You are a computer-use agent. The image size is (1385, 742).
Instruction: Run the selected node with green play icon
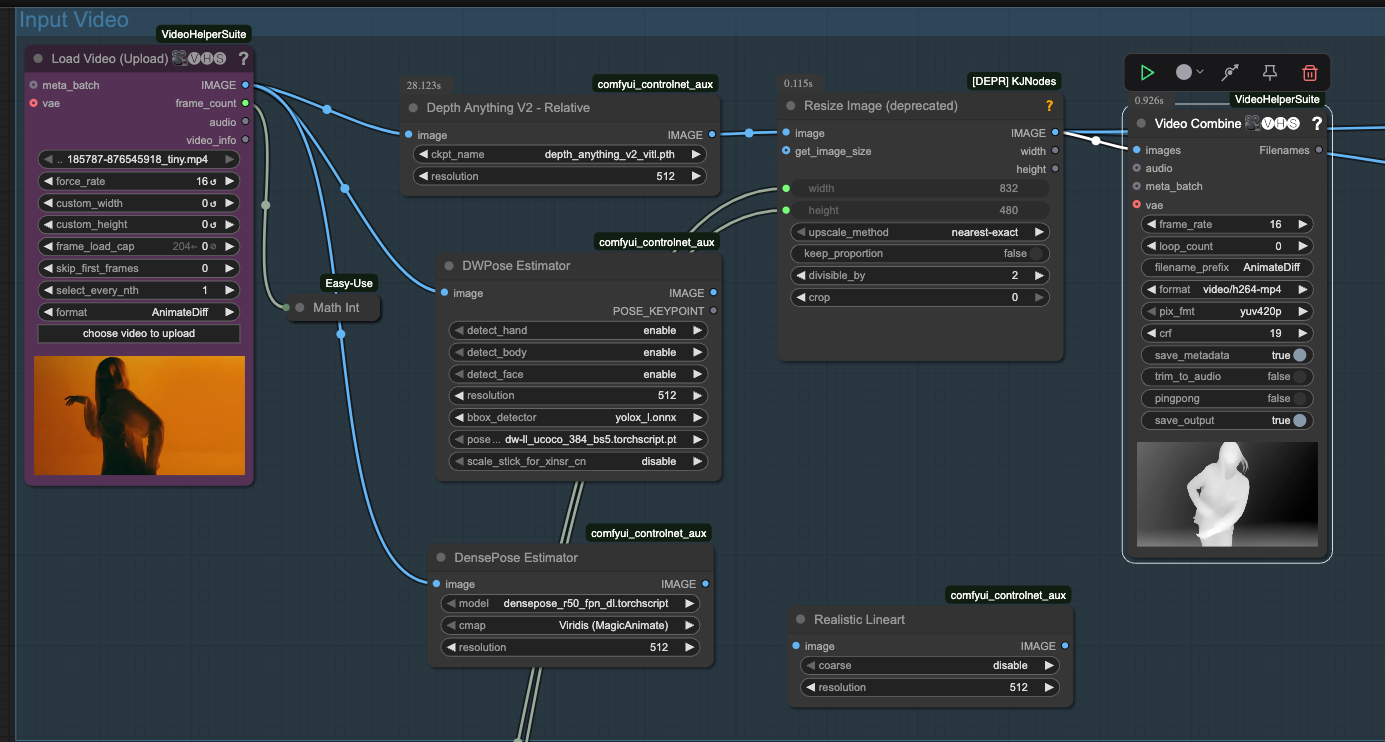pos(1147,72)
